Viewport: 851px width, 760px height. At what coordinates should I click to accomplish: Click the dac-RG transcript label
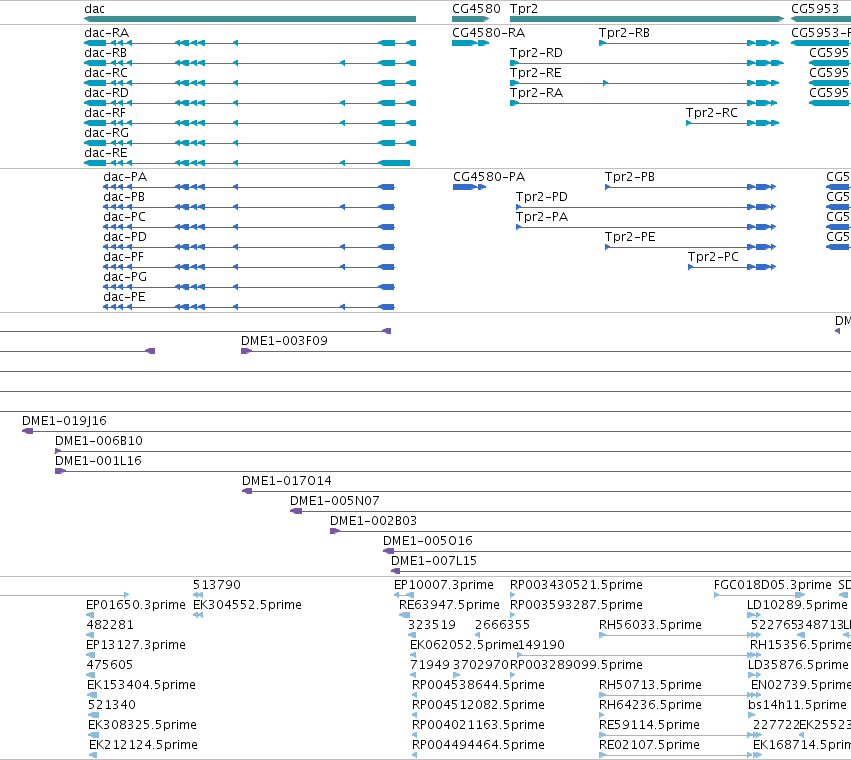[106, 133]
